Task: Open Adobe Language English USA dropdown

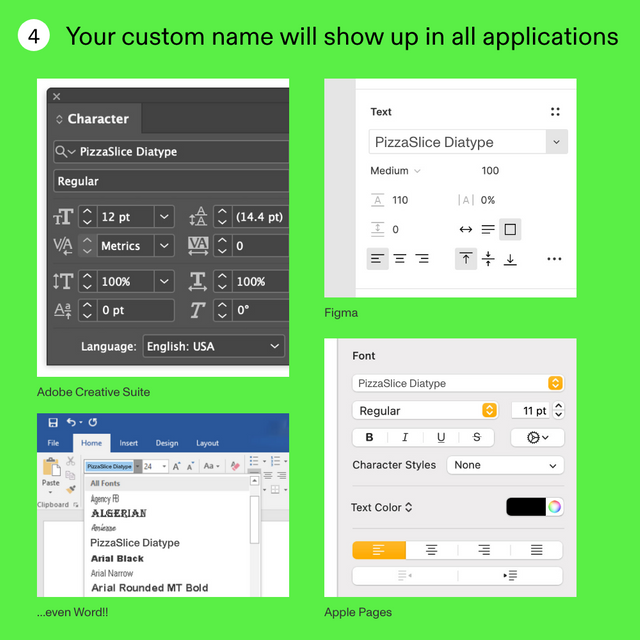Action: coord(213,346)
